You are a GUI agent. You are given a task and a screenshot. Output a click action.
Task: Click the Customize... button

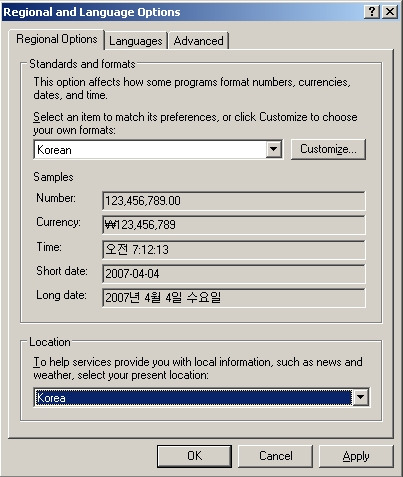pos(328,149)
